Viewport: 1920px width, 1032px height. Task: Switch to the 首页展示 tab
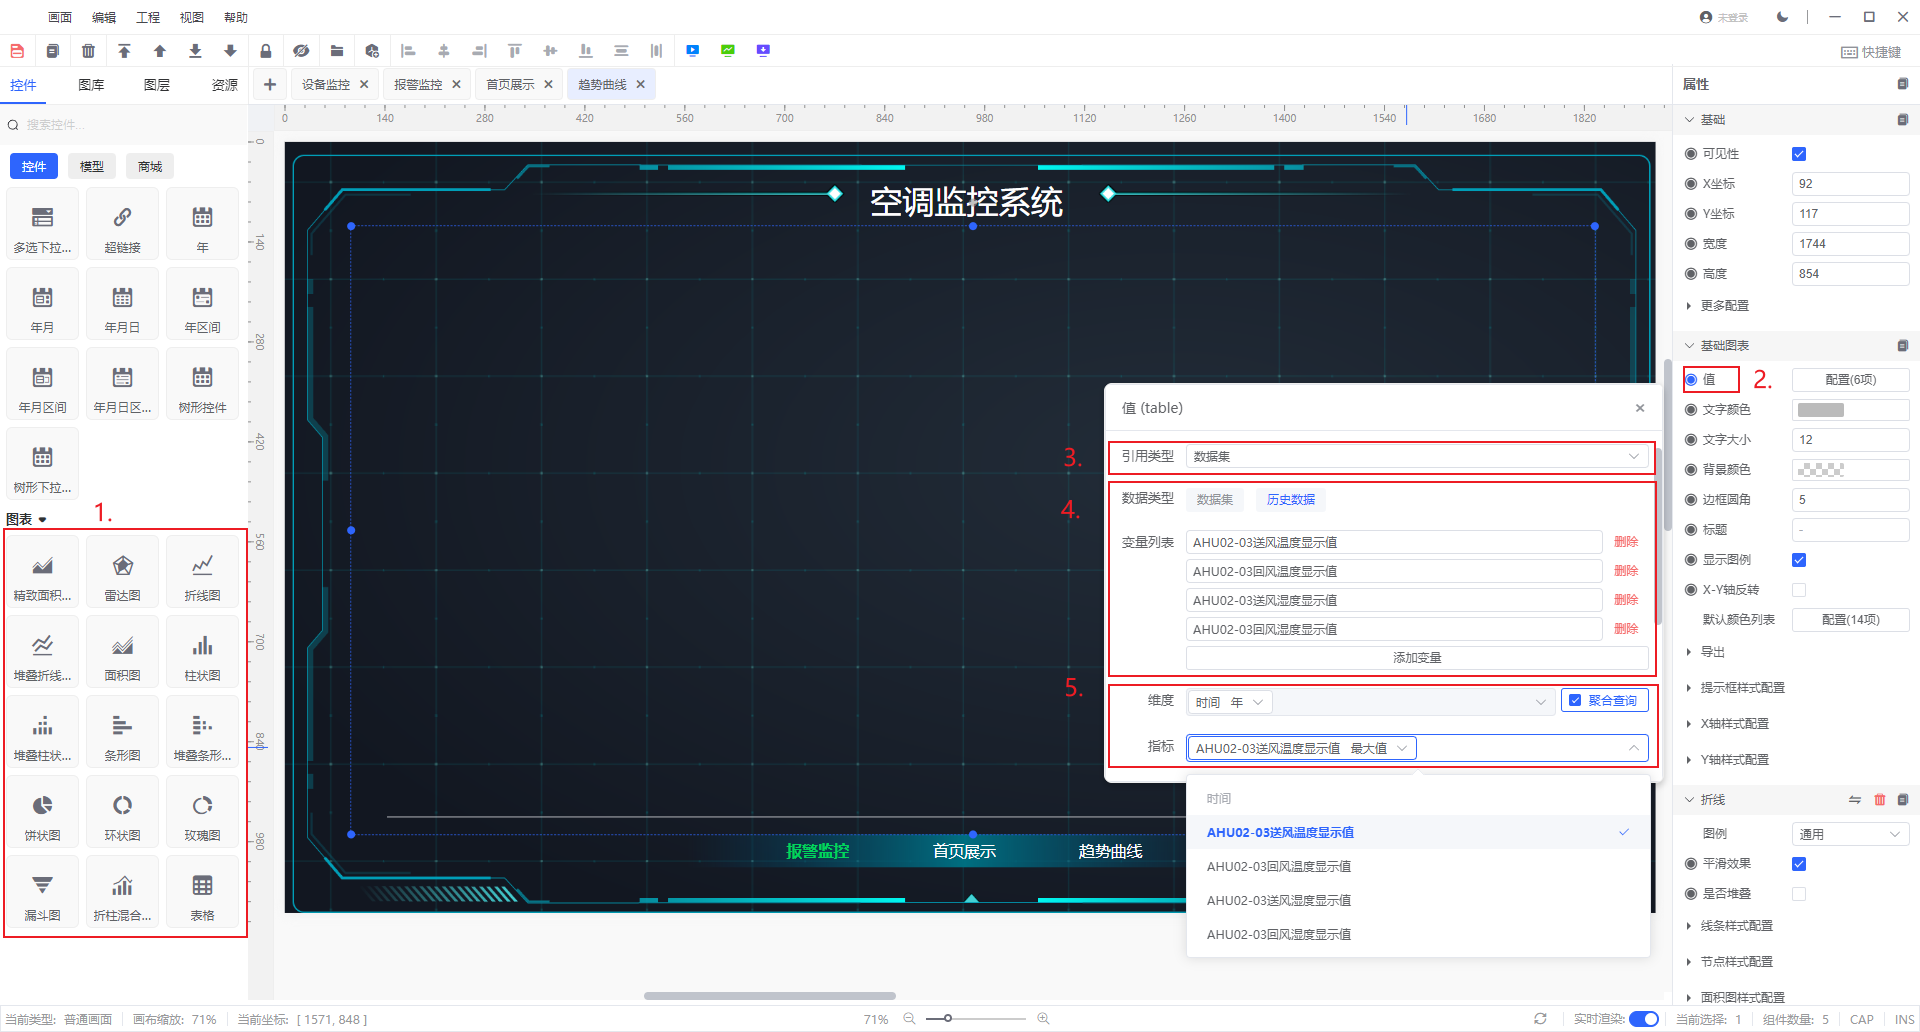(x=510, y=85)
